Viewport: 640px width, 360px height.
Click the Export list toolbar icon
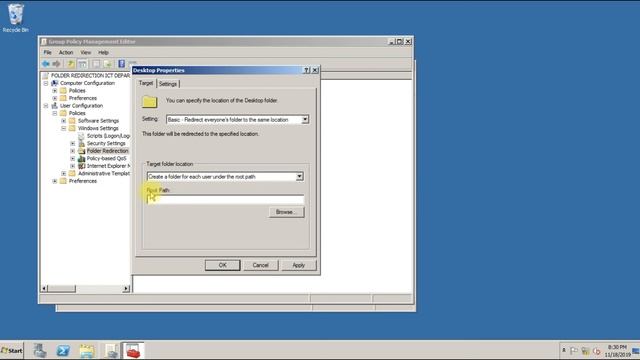click(x=108, y=64)
